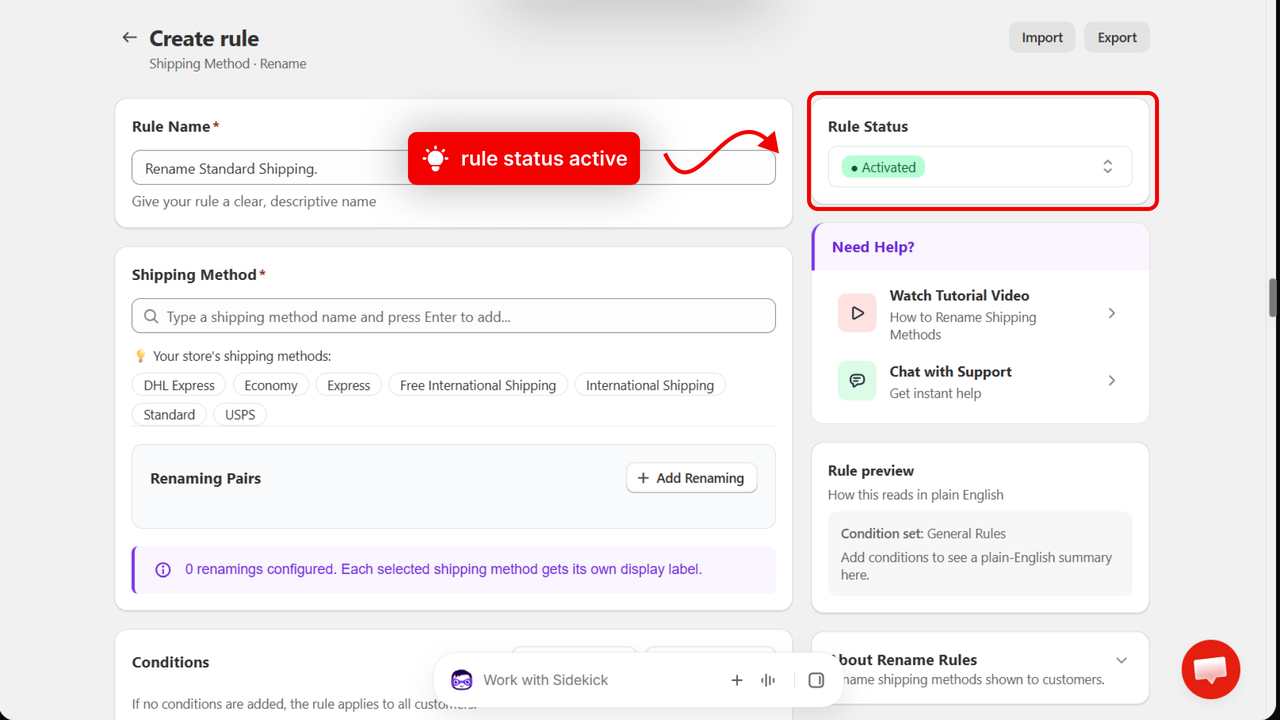Expand the About Rename Rules section
1280x720 pixels.
pyautogui.click(x=1121, y=660)
